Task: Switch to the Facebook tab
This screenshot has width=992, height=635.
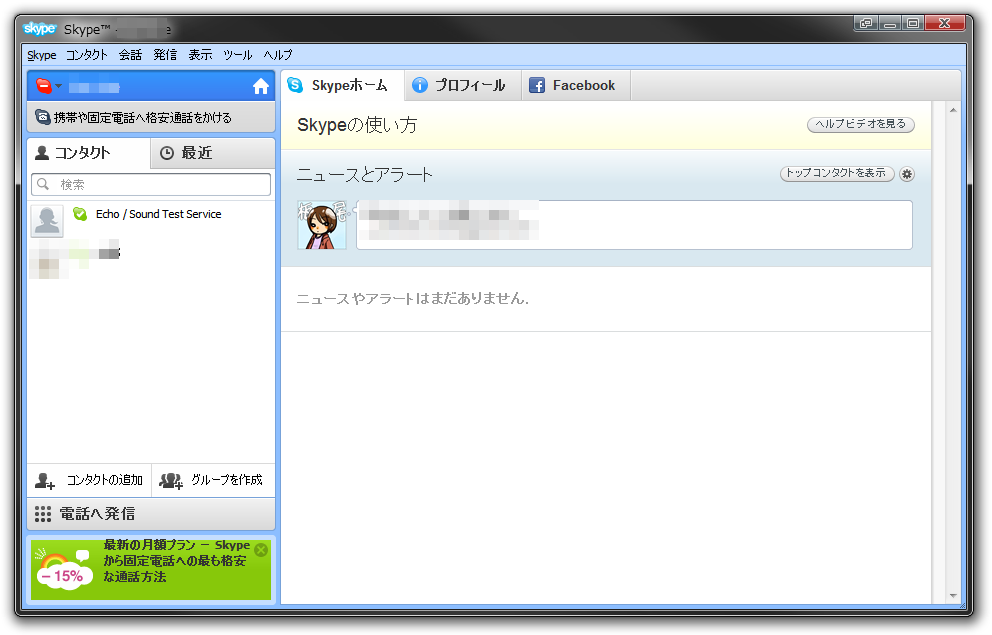Action: pyautogui.click(x=576, y=85)
